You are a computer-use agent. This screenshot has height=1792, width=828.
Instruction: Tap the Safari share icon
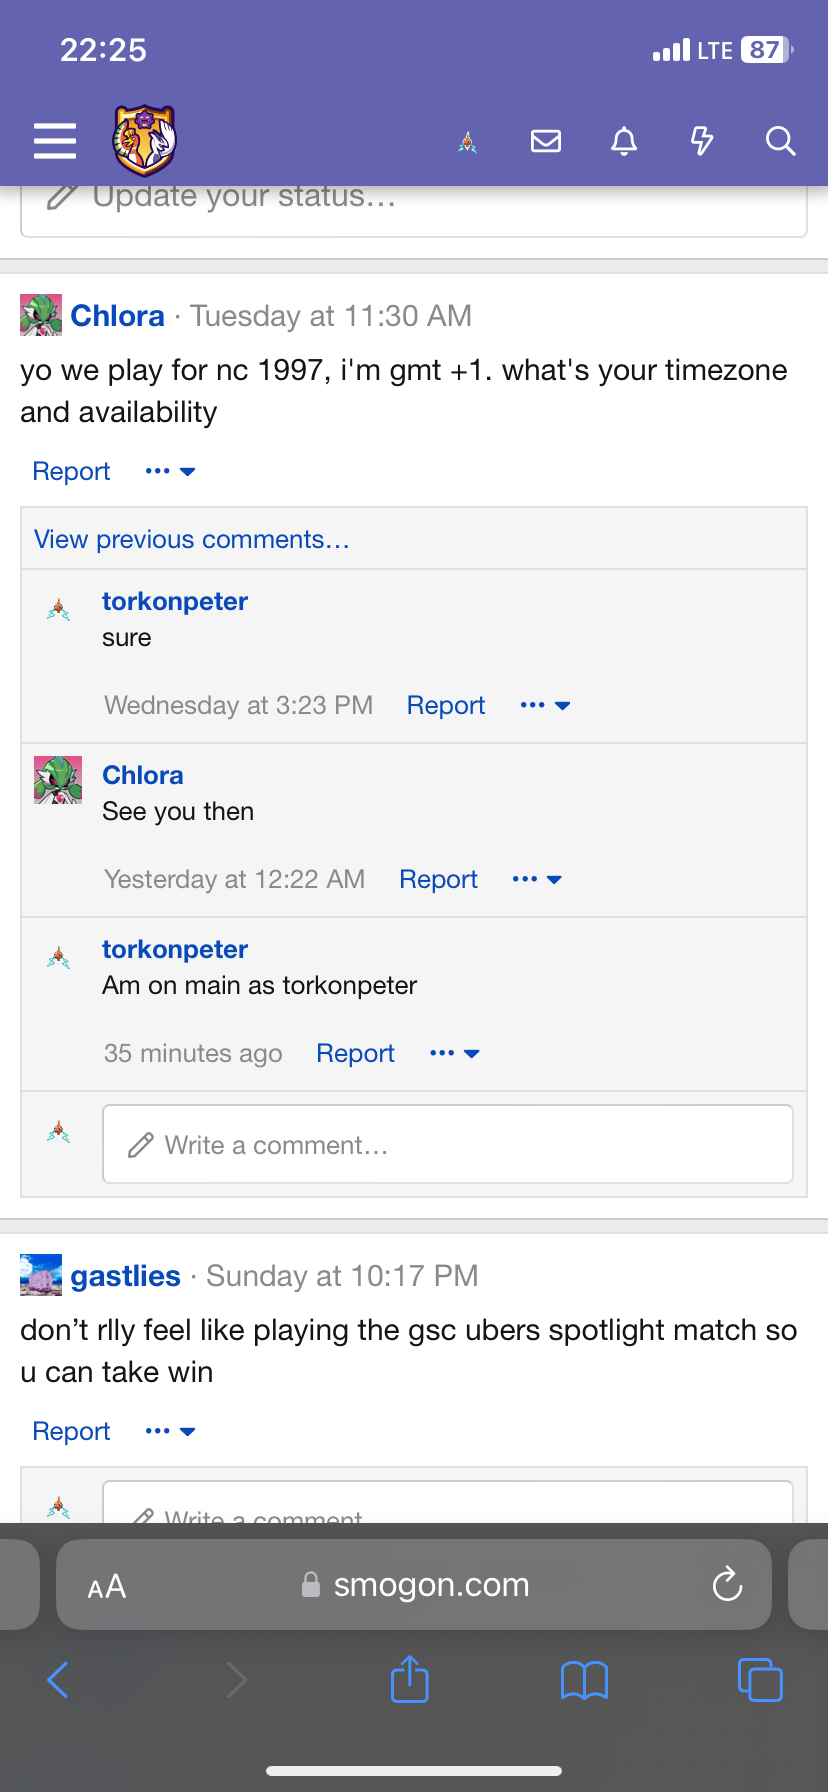click(x=409, y=1679)
